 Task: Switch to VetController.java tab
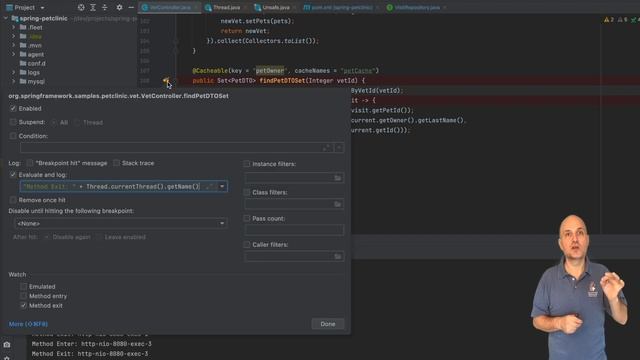[169, 7]
